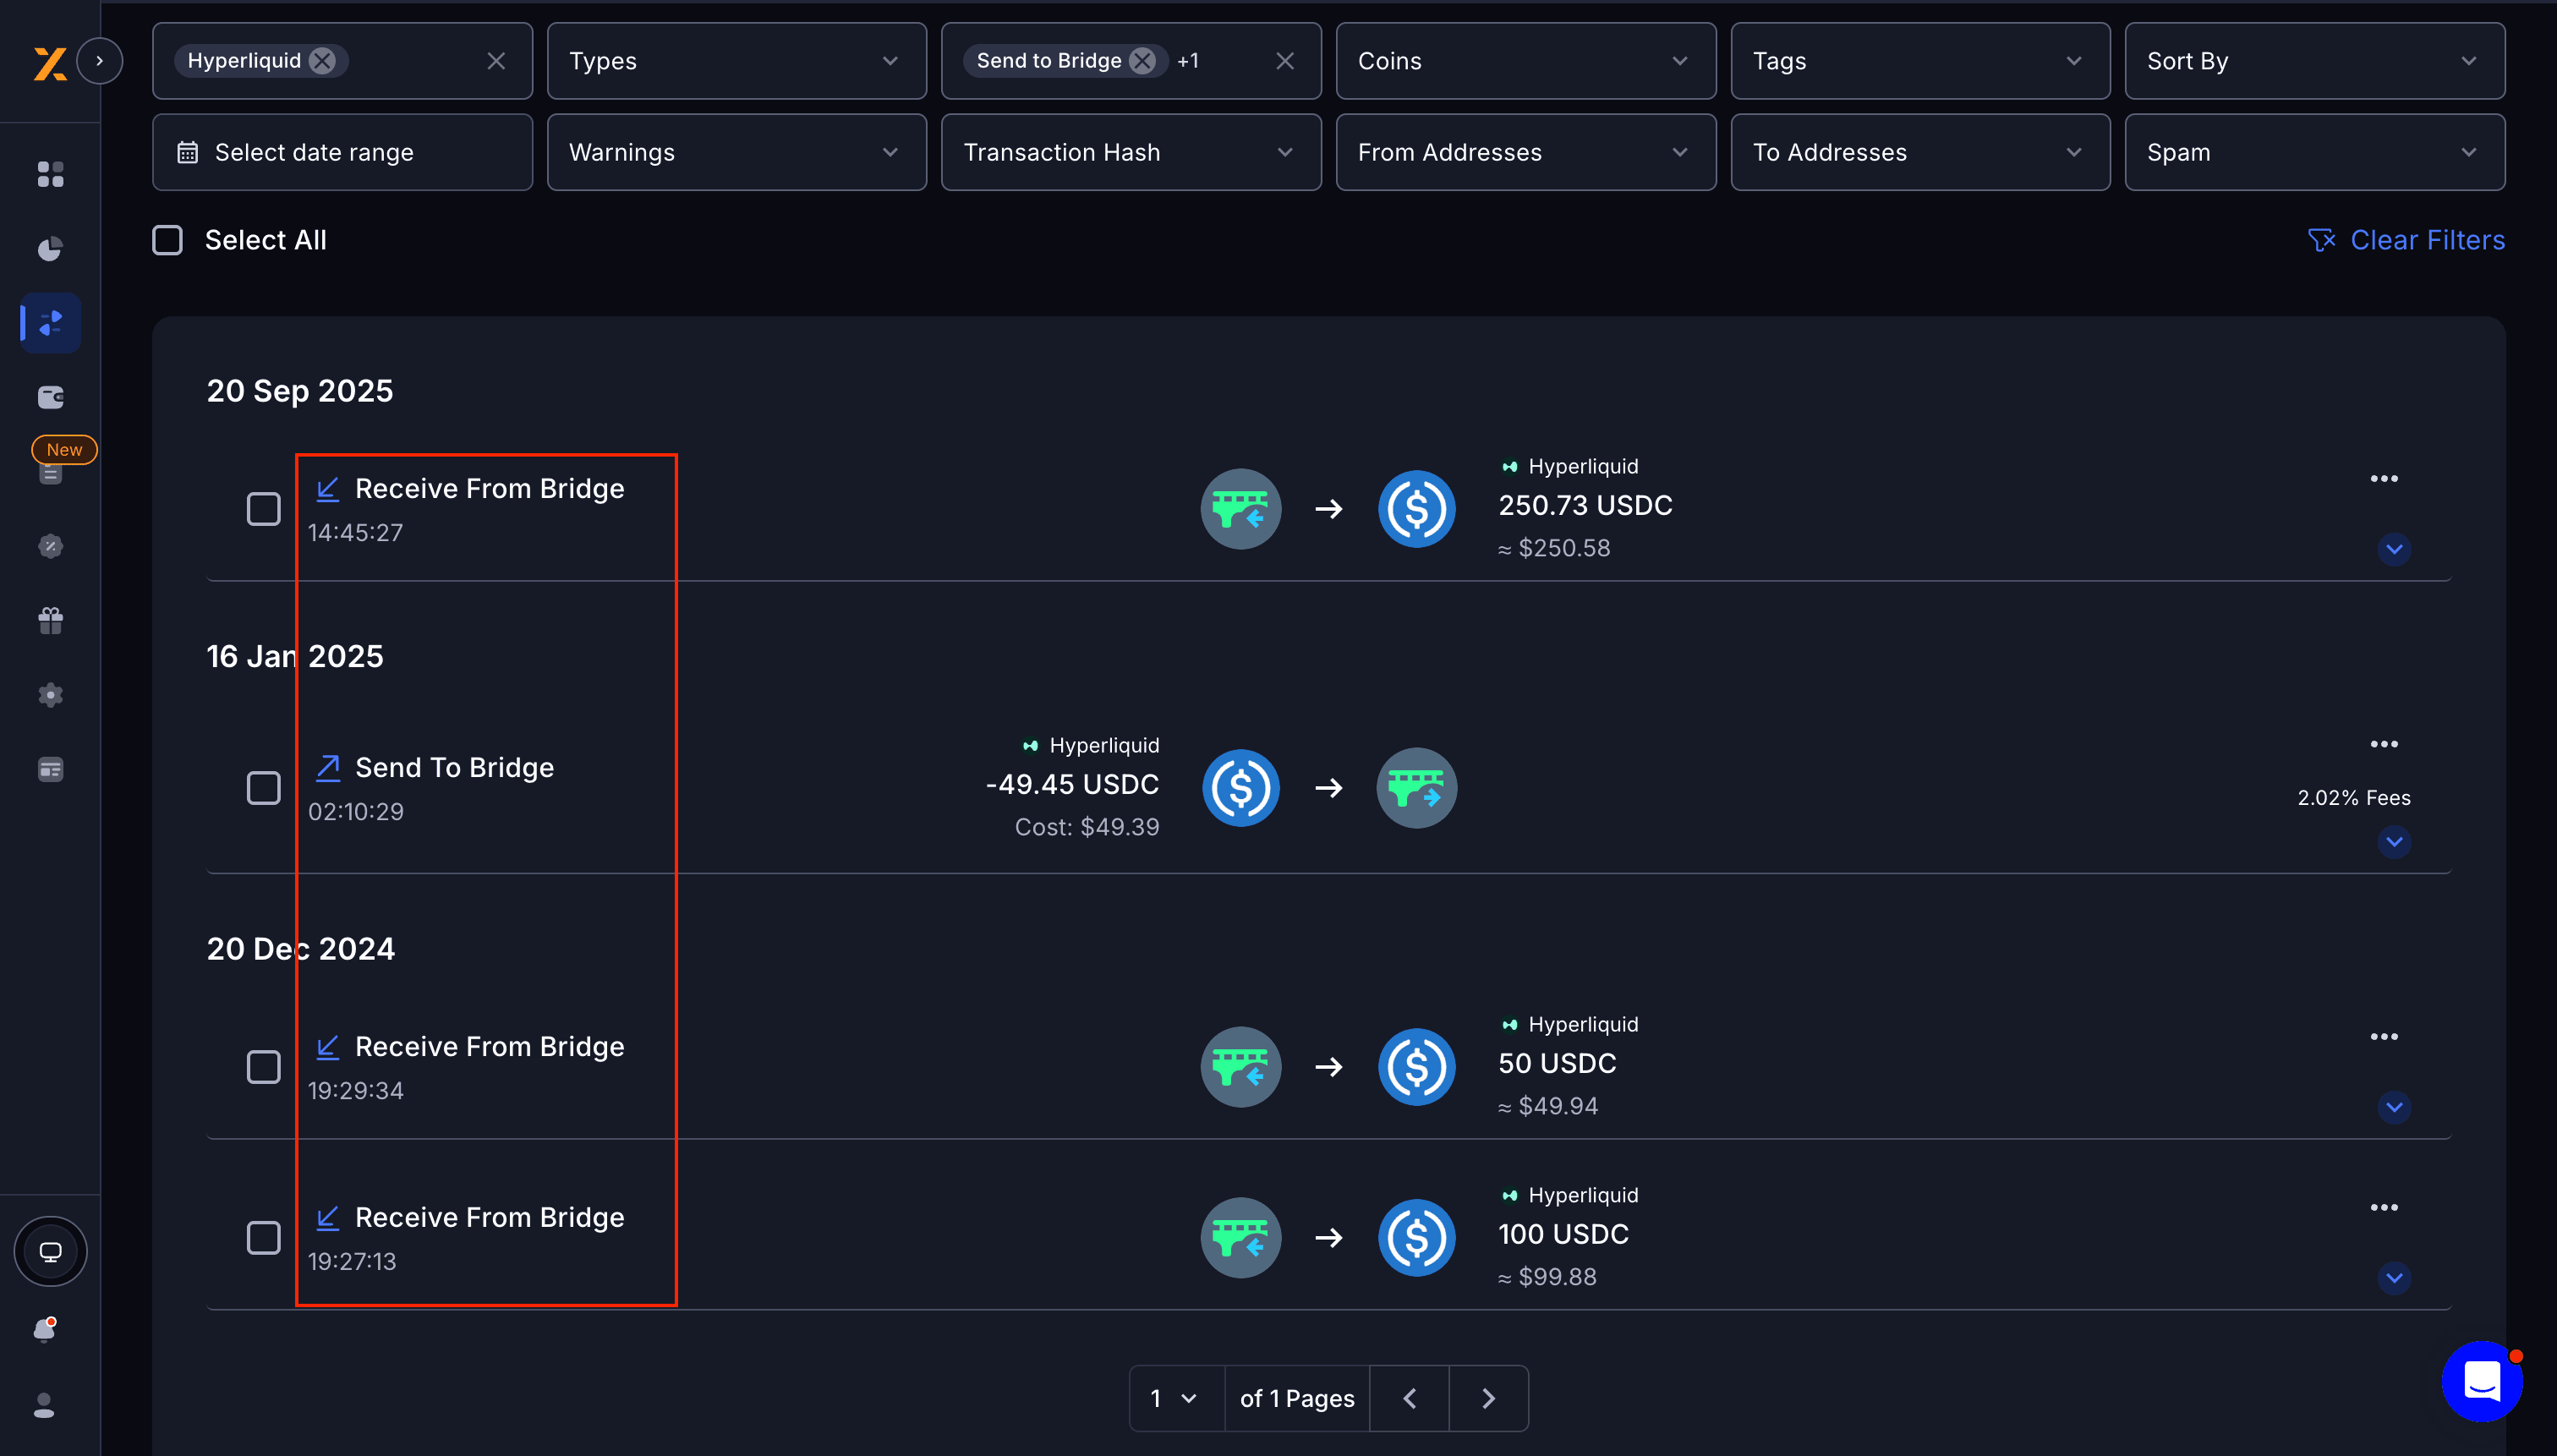The width and height of the screenshot is (2557, 1456).
Task: Check the Select All checkbox
Action: coord(167,240)
